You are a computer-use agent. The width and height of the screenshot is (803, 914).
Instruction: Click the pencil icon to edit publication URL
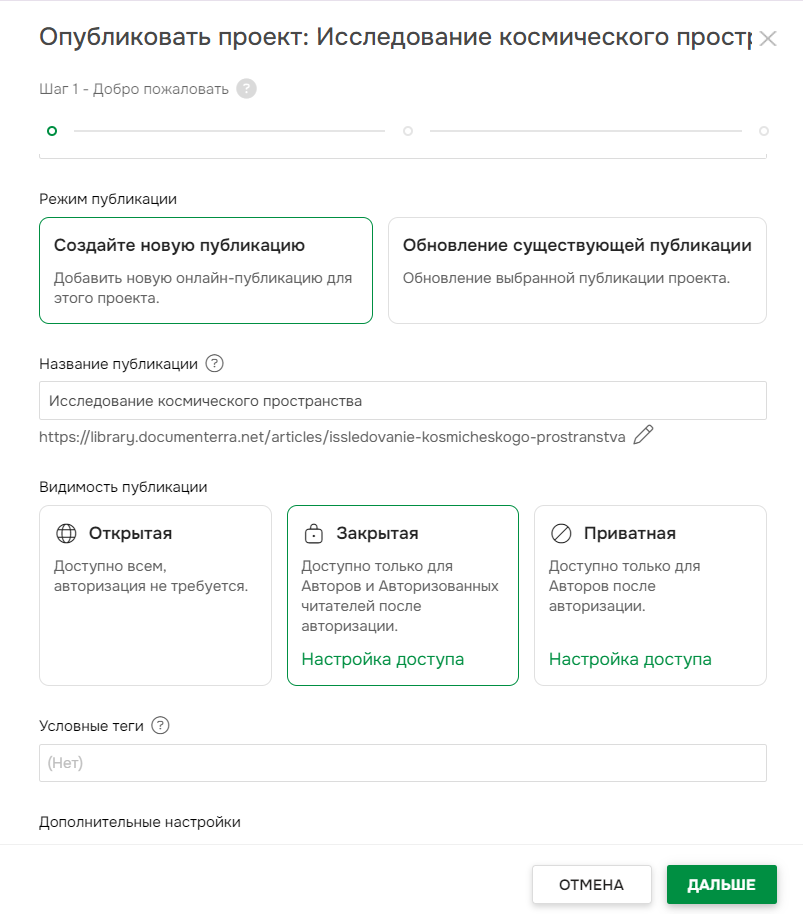point(643,435)
